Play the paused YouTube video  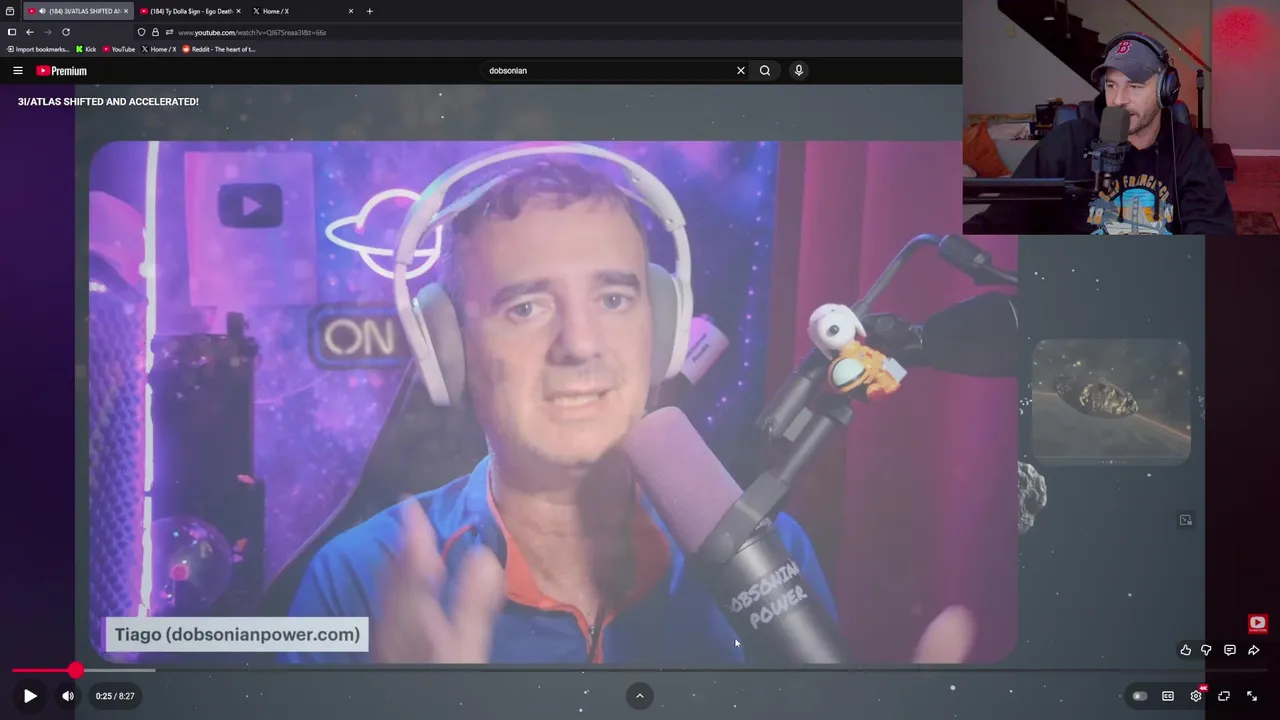30,696
